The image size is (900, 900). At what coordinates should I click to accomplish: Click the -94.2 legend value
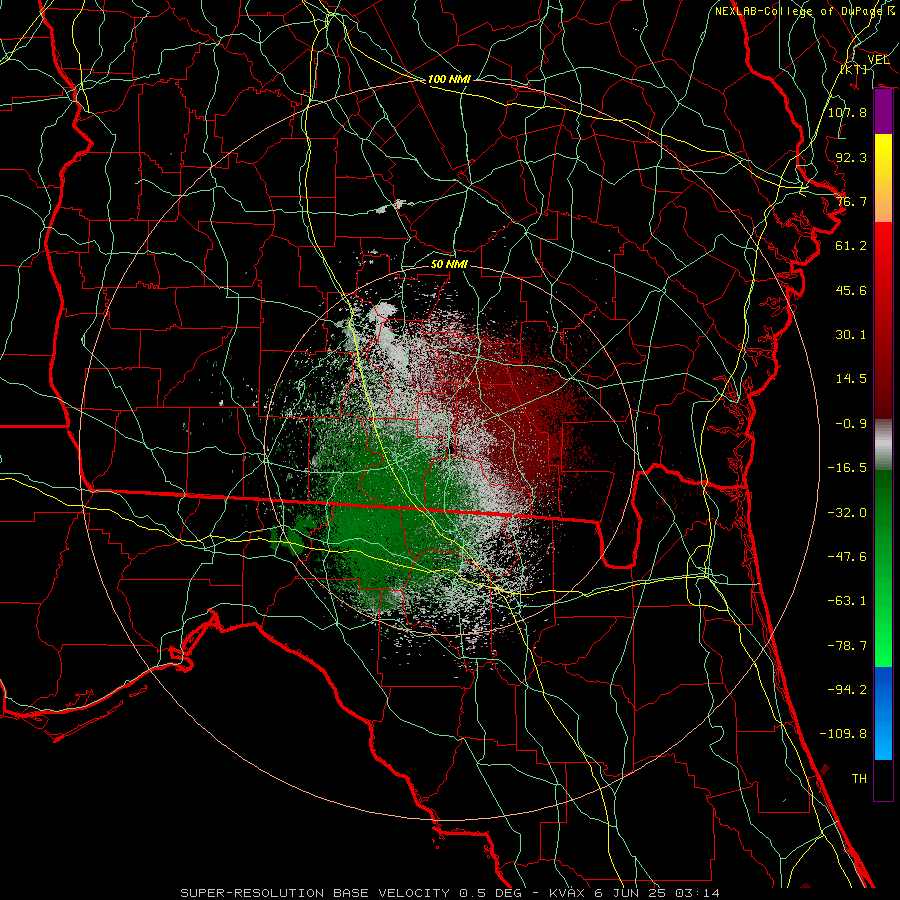pyautogui.click(x=847, y=690)
